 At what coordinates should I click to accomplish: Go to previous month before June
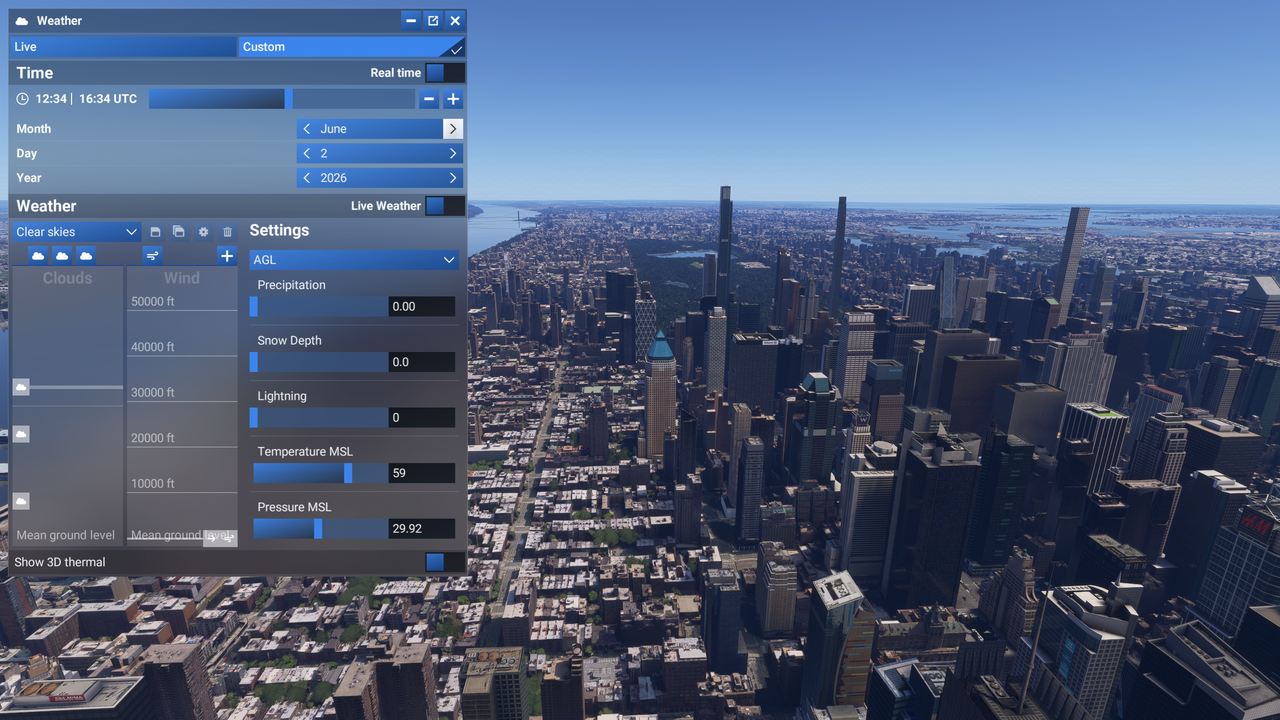pyautogui.click(x=307, y=129)
